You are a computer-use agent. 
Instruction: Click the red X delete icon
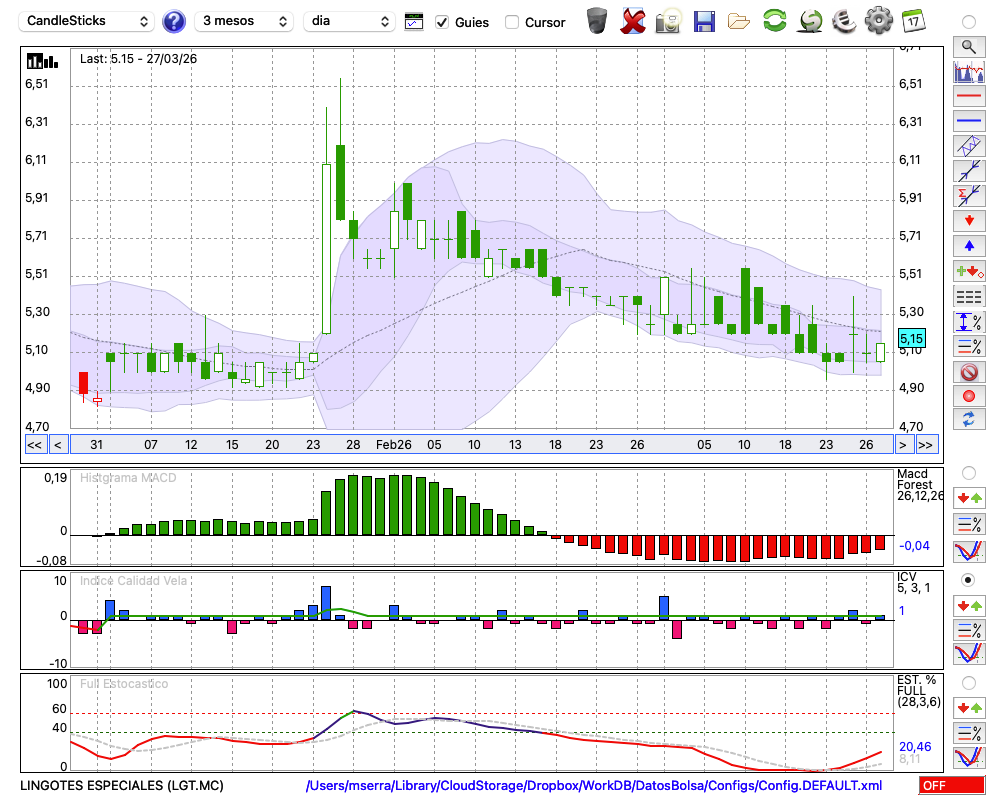point(633,21)
